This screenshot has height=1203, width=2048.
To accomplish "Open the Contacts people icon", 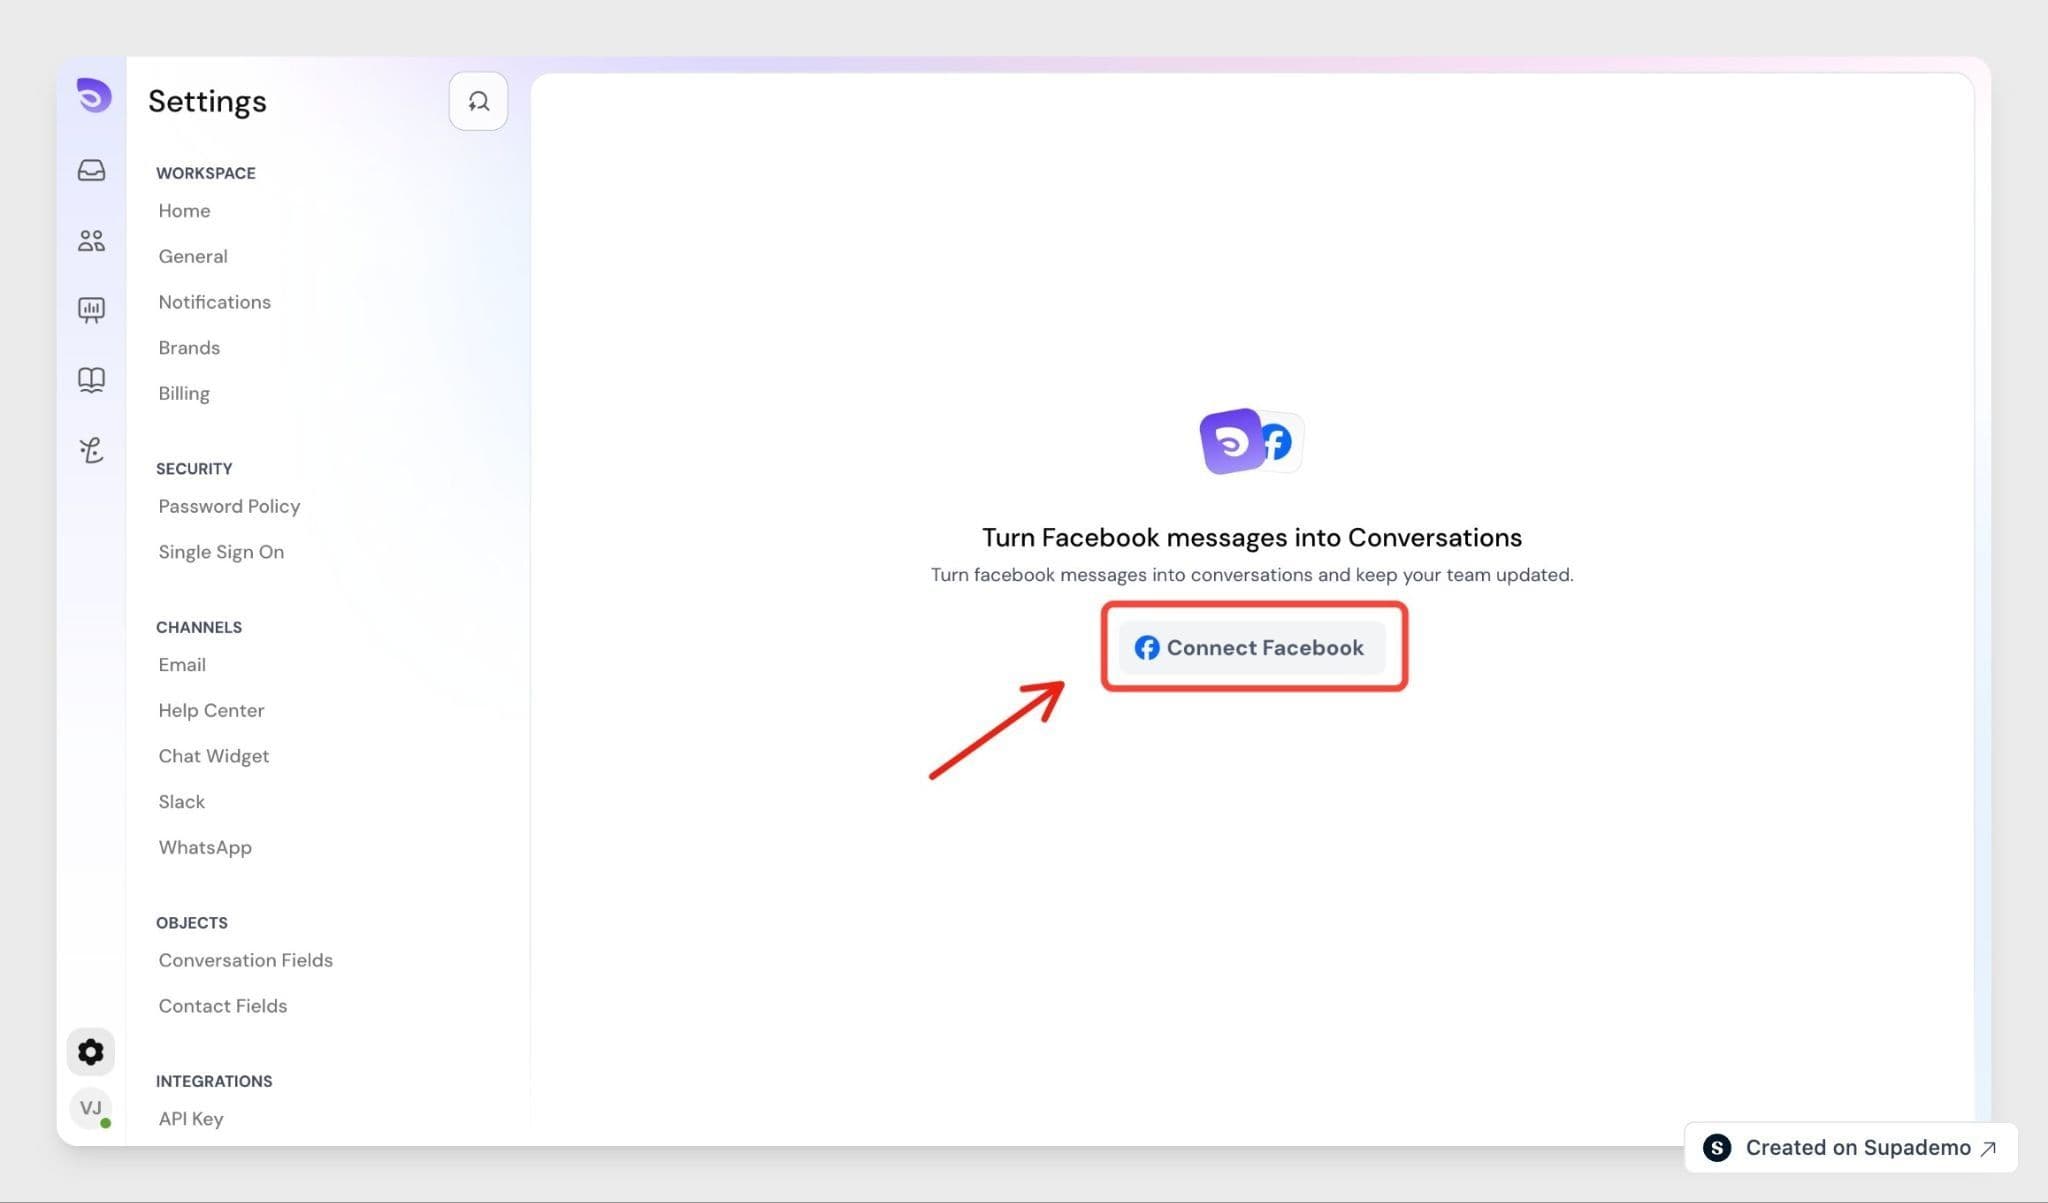I will (x=91, y=240).
